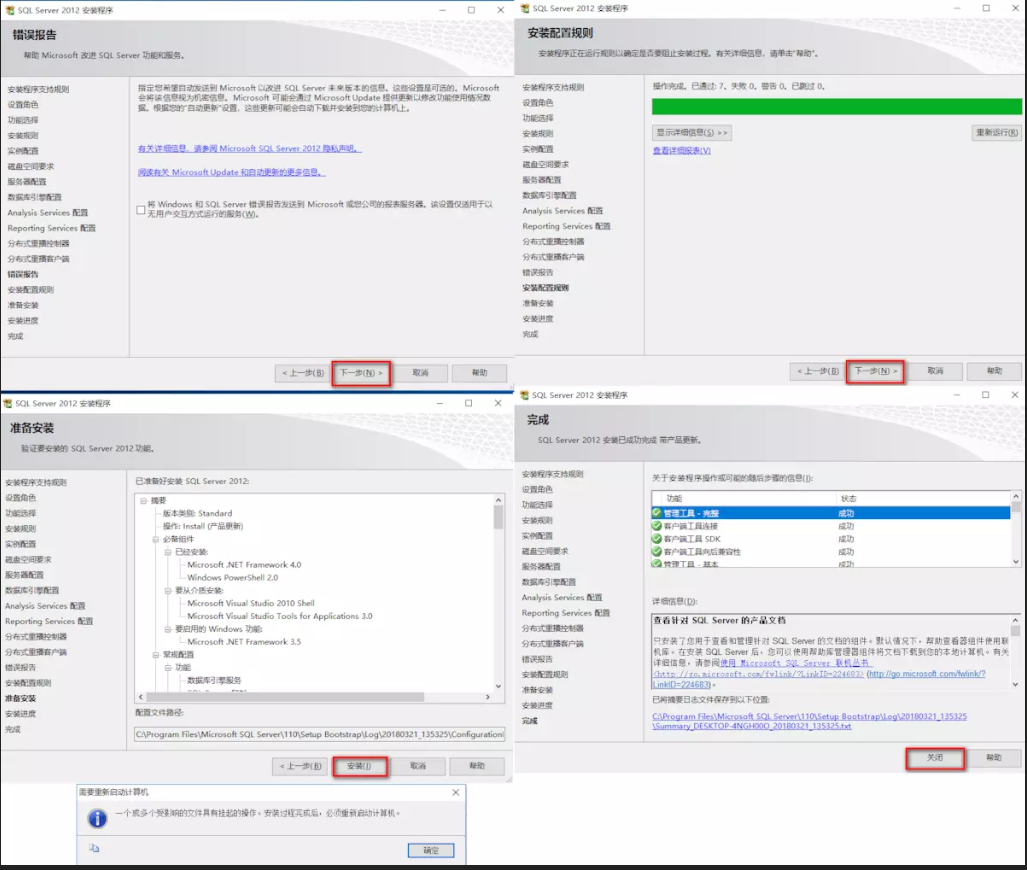Click the blue info icon in restart dialog

point(98,818)
